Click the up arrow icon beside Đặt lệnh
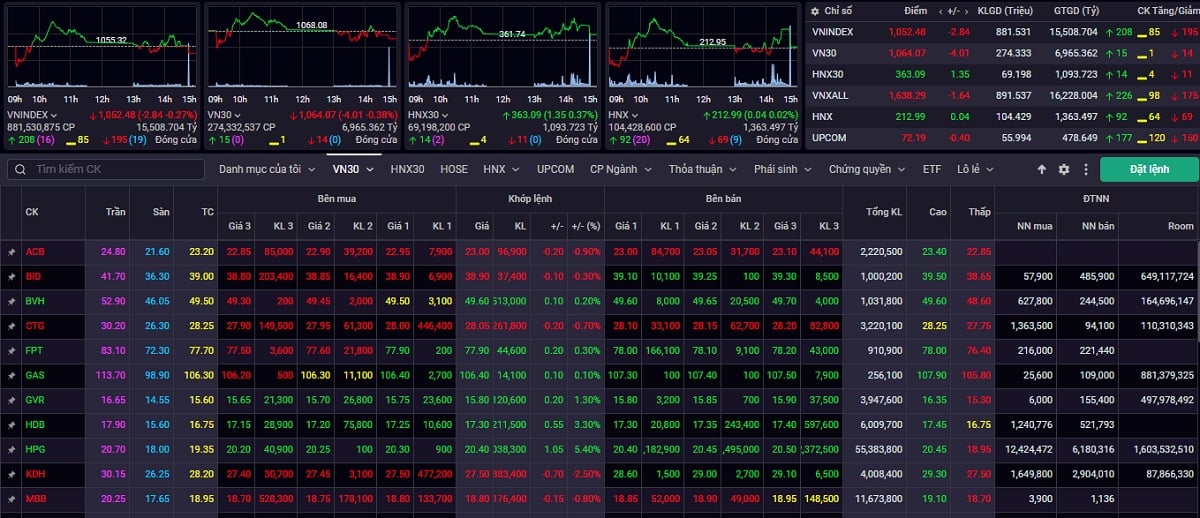Screen dimensions: 1200x518 coord(1042,169)
